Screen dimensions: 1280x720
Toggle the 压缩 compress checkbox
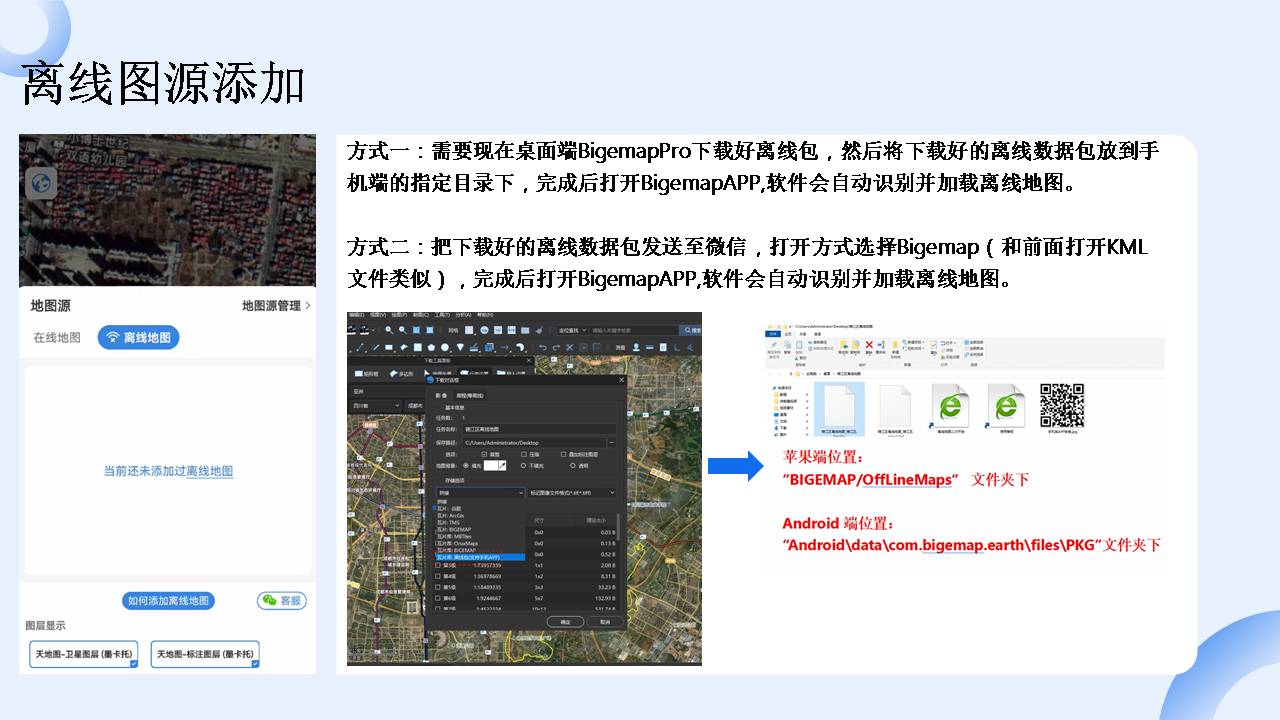coord(523,454)
